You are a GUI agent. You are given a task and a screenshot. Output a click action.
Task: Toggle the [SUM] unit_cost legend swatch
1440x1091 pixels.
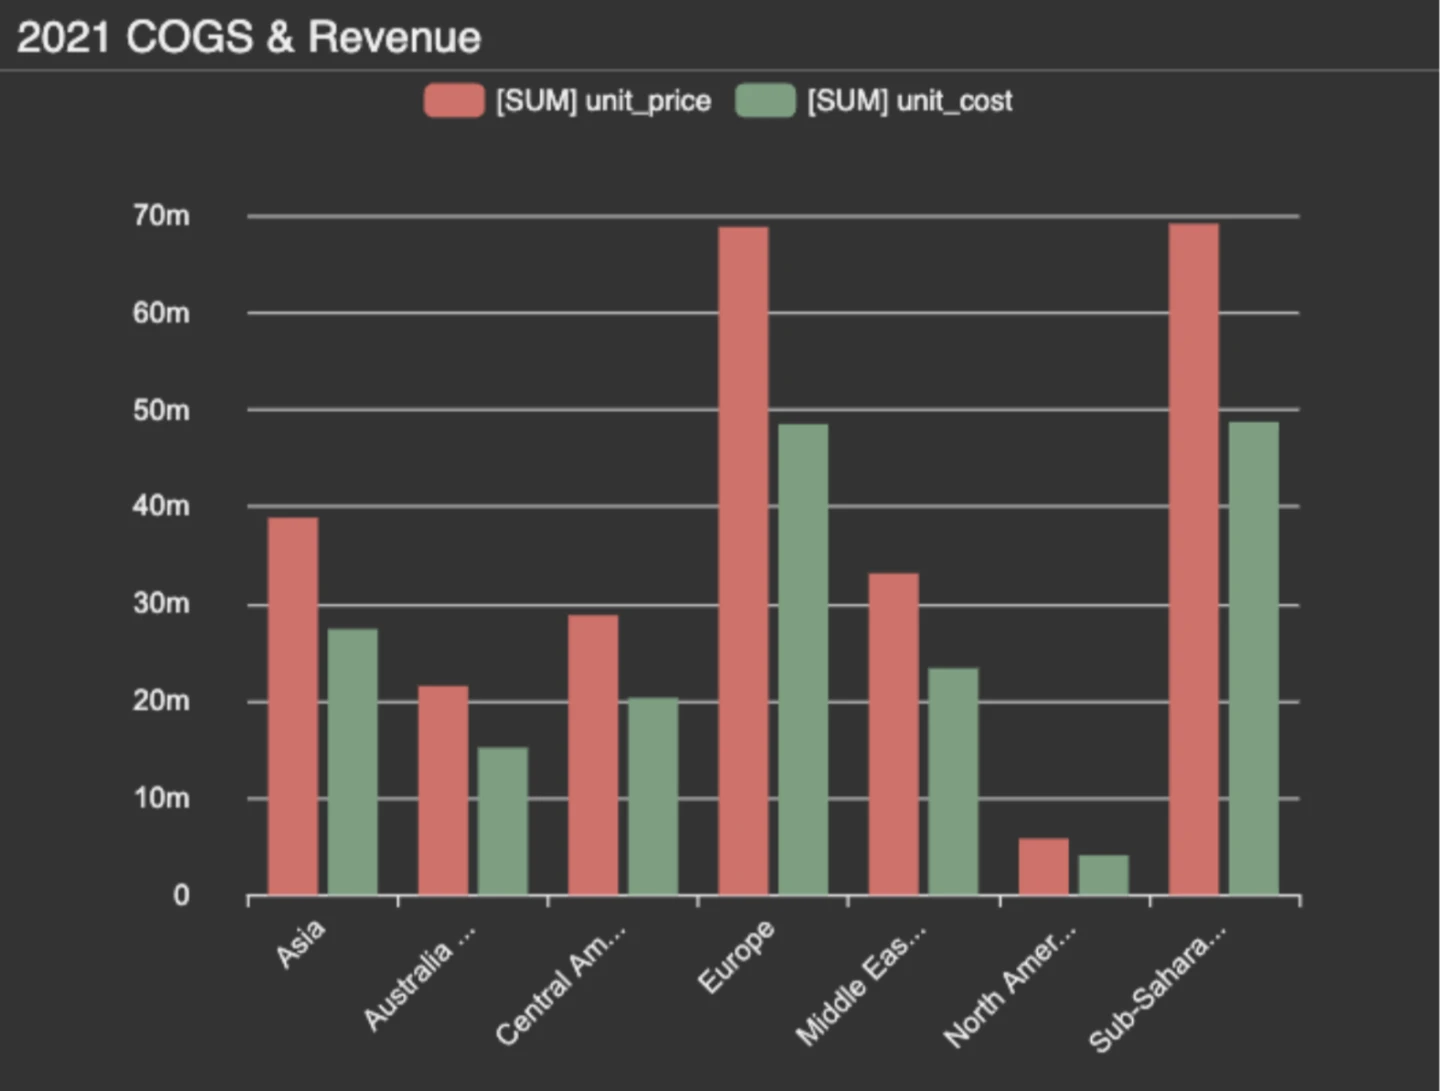pyautogui.click(x=766, y=101)
